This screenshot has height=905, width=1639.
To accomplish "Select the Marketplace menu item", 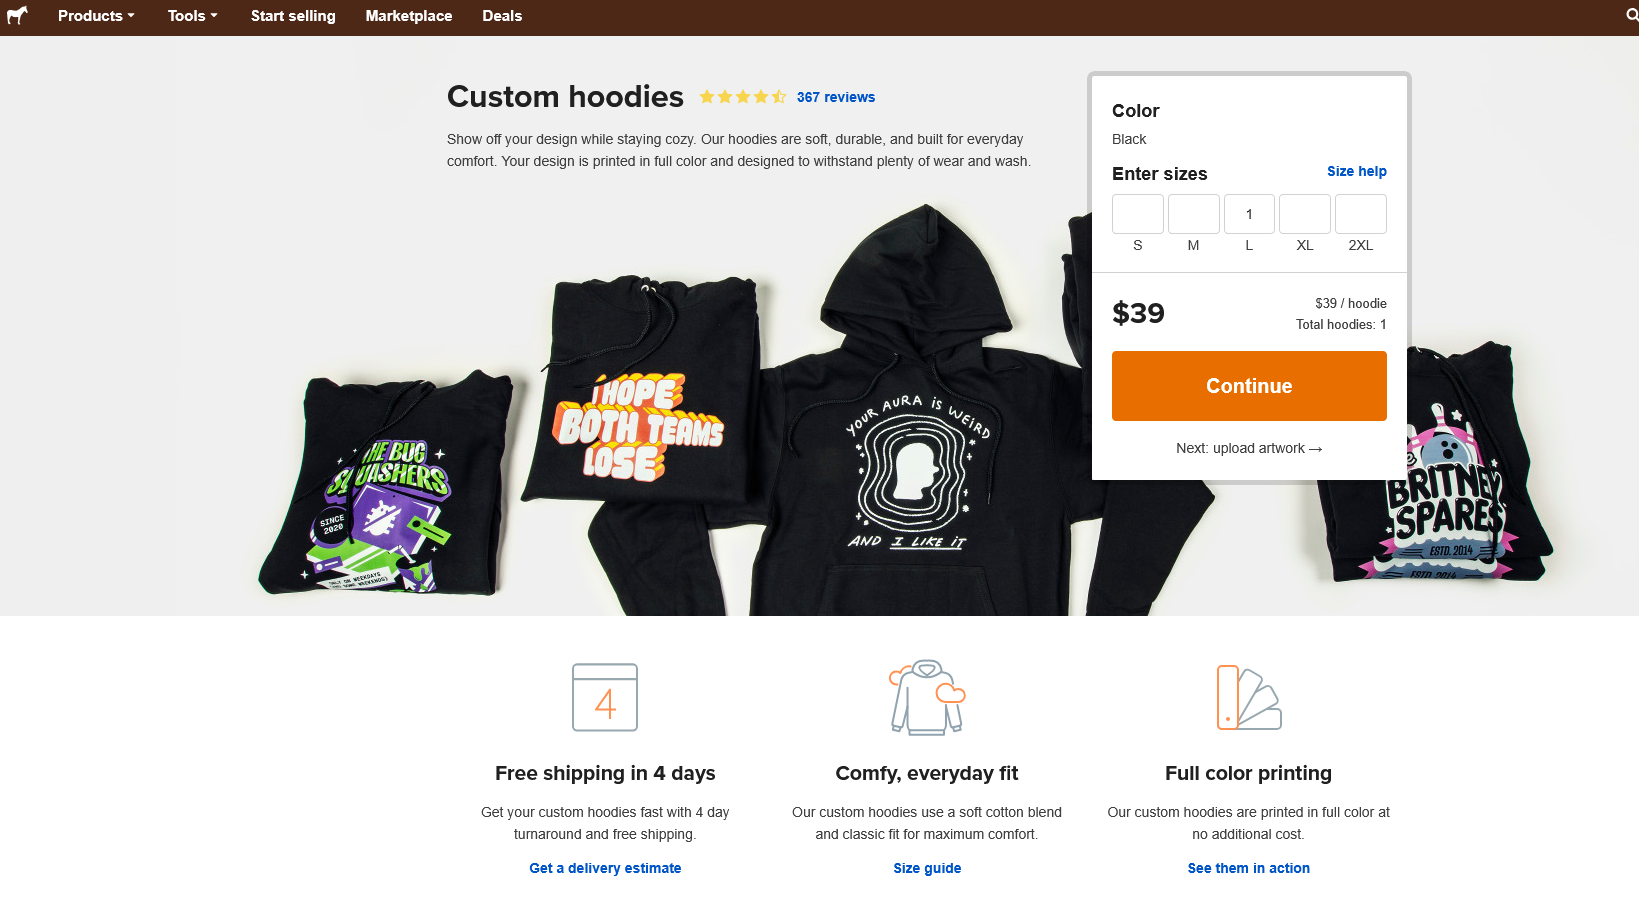I will 409,15.
